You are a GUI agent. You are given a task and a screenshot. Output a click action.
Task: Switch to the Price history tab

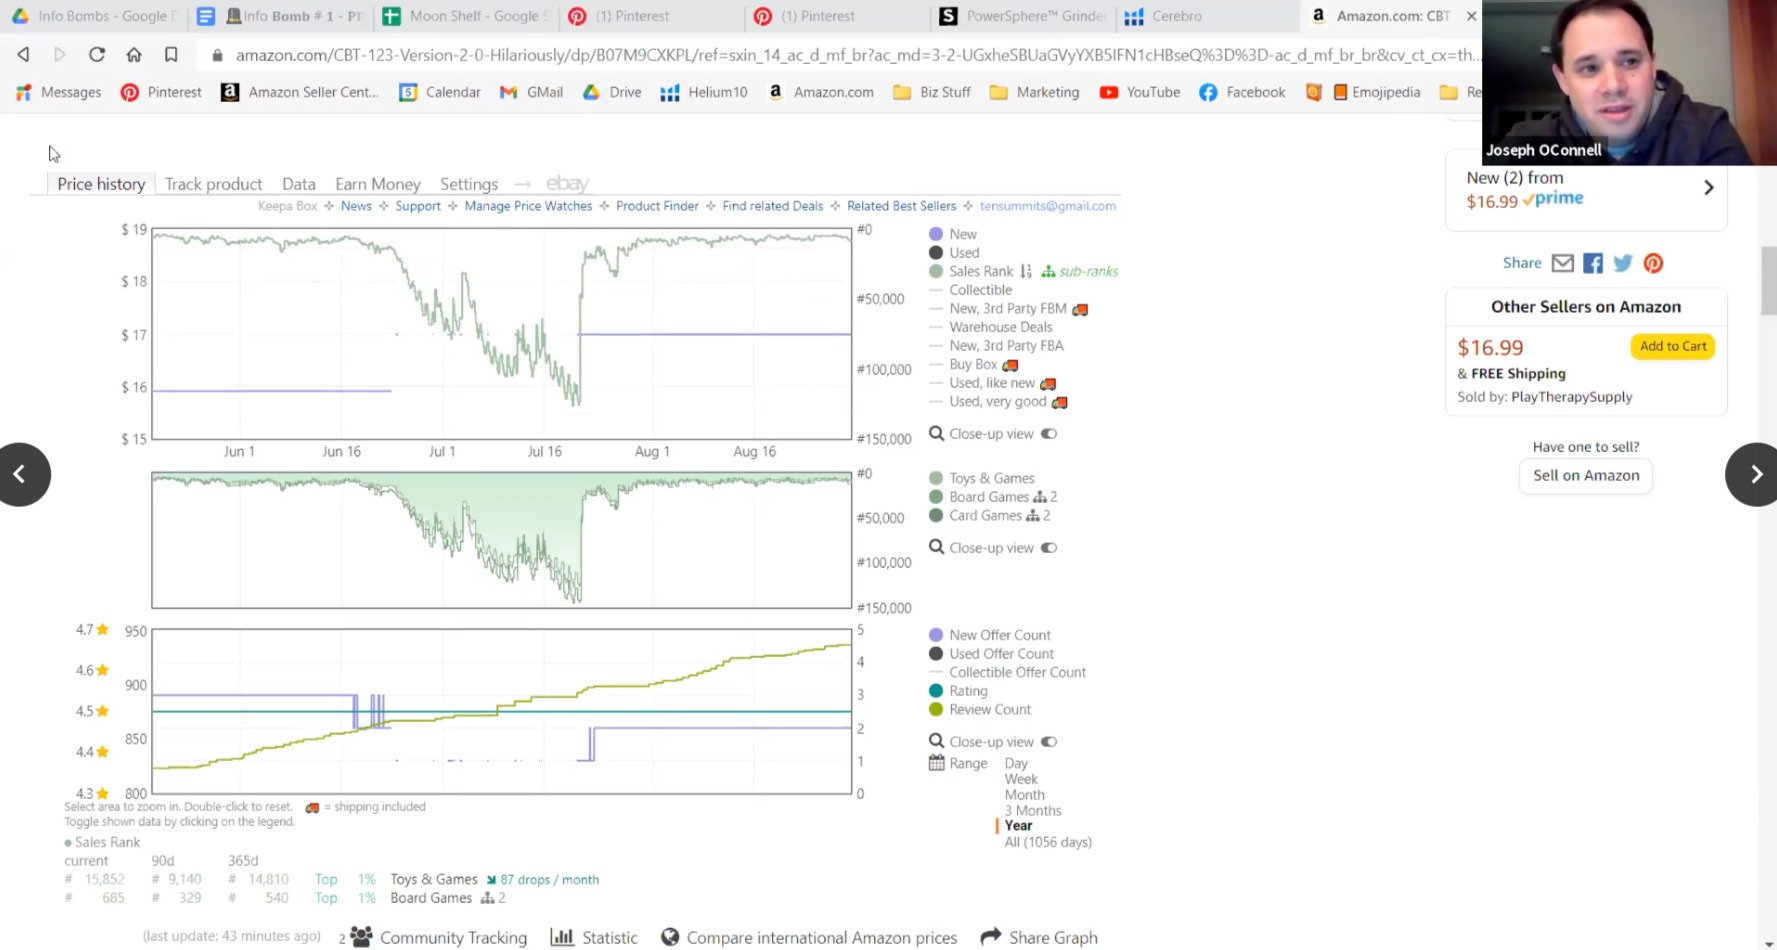click(101, 184)
